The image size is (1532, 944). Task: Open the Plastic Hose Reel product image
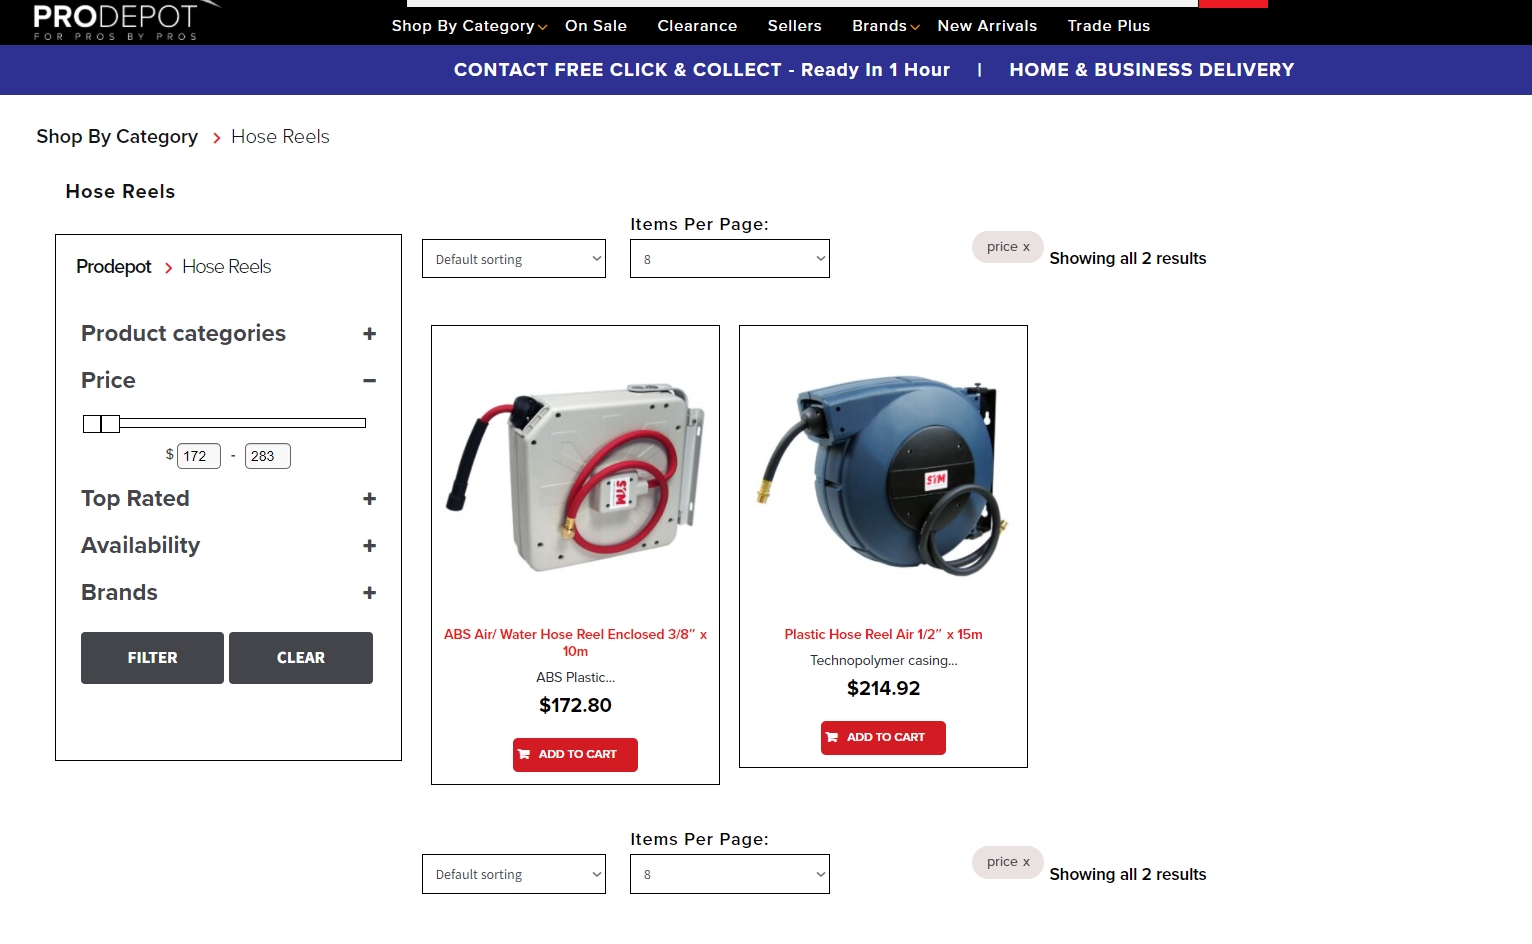[x=883, y=472]
